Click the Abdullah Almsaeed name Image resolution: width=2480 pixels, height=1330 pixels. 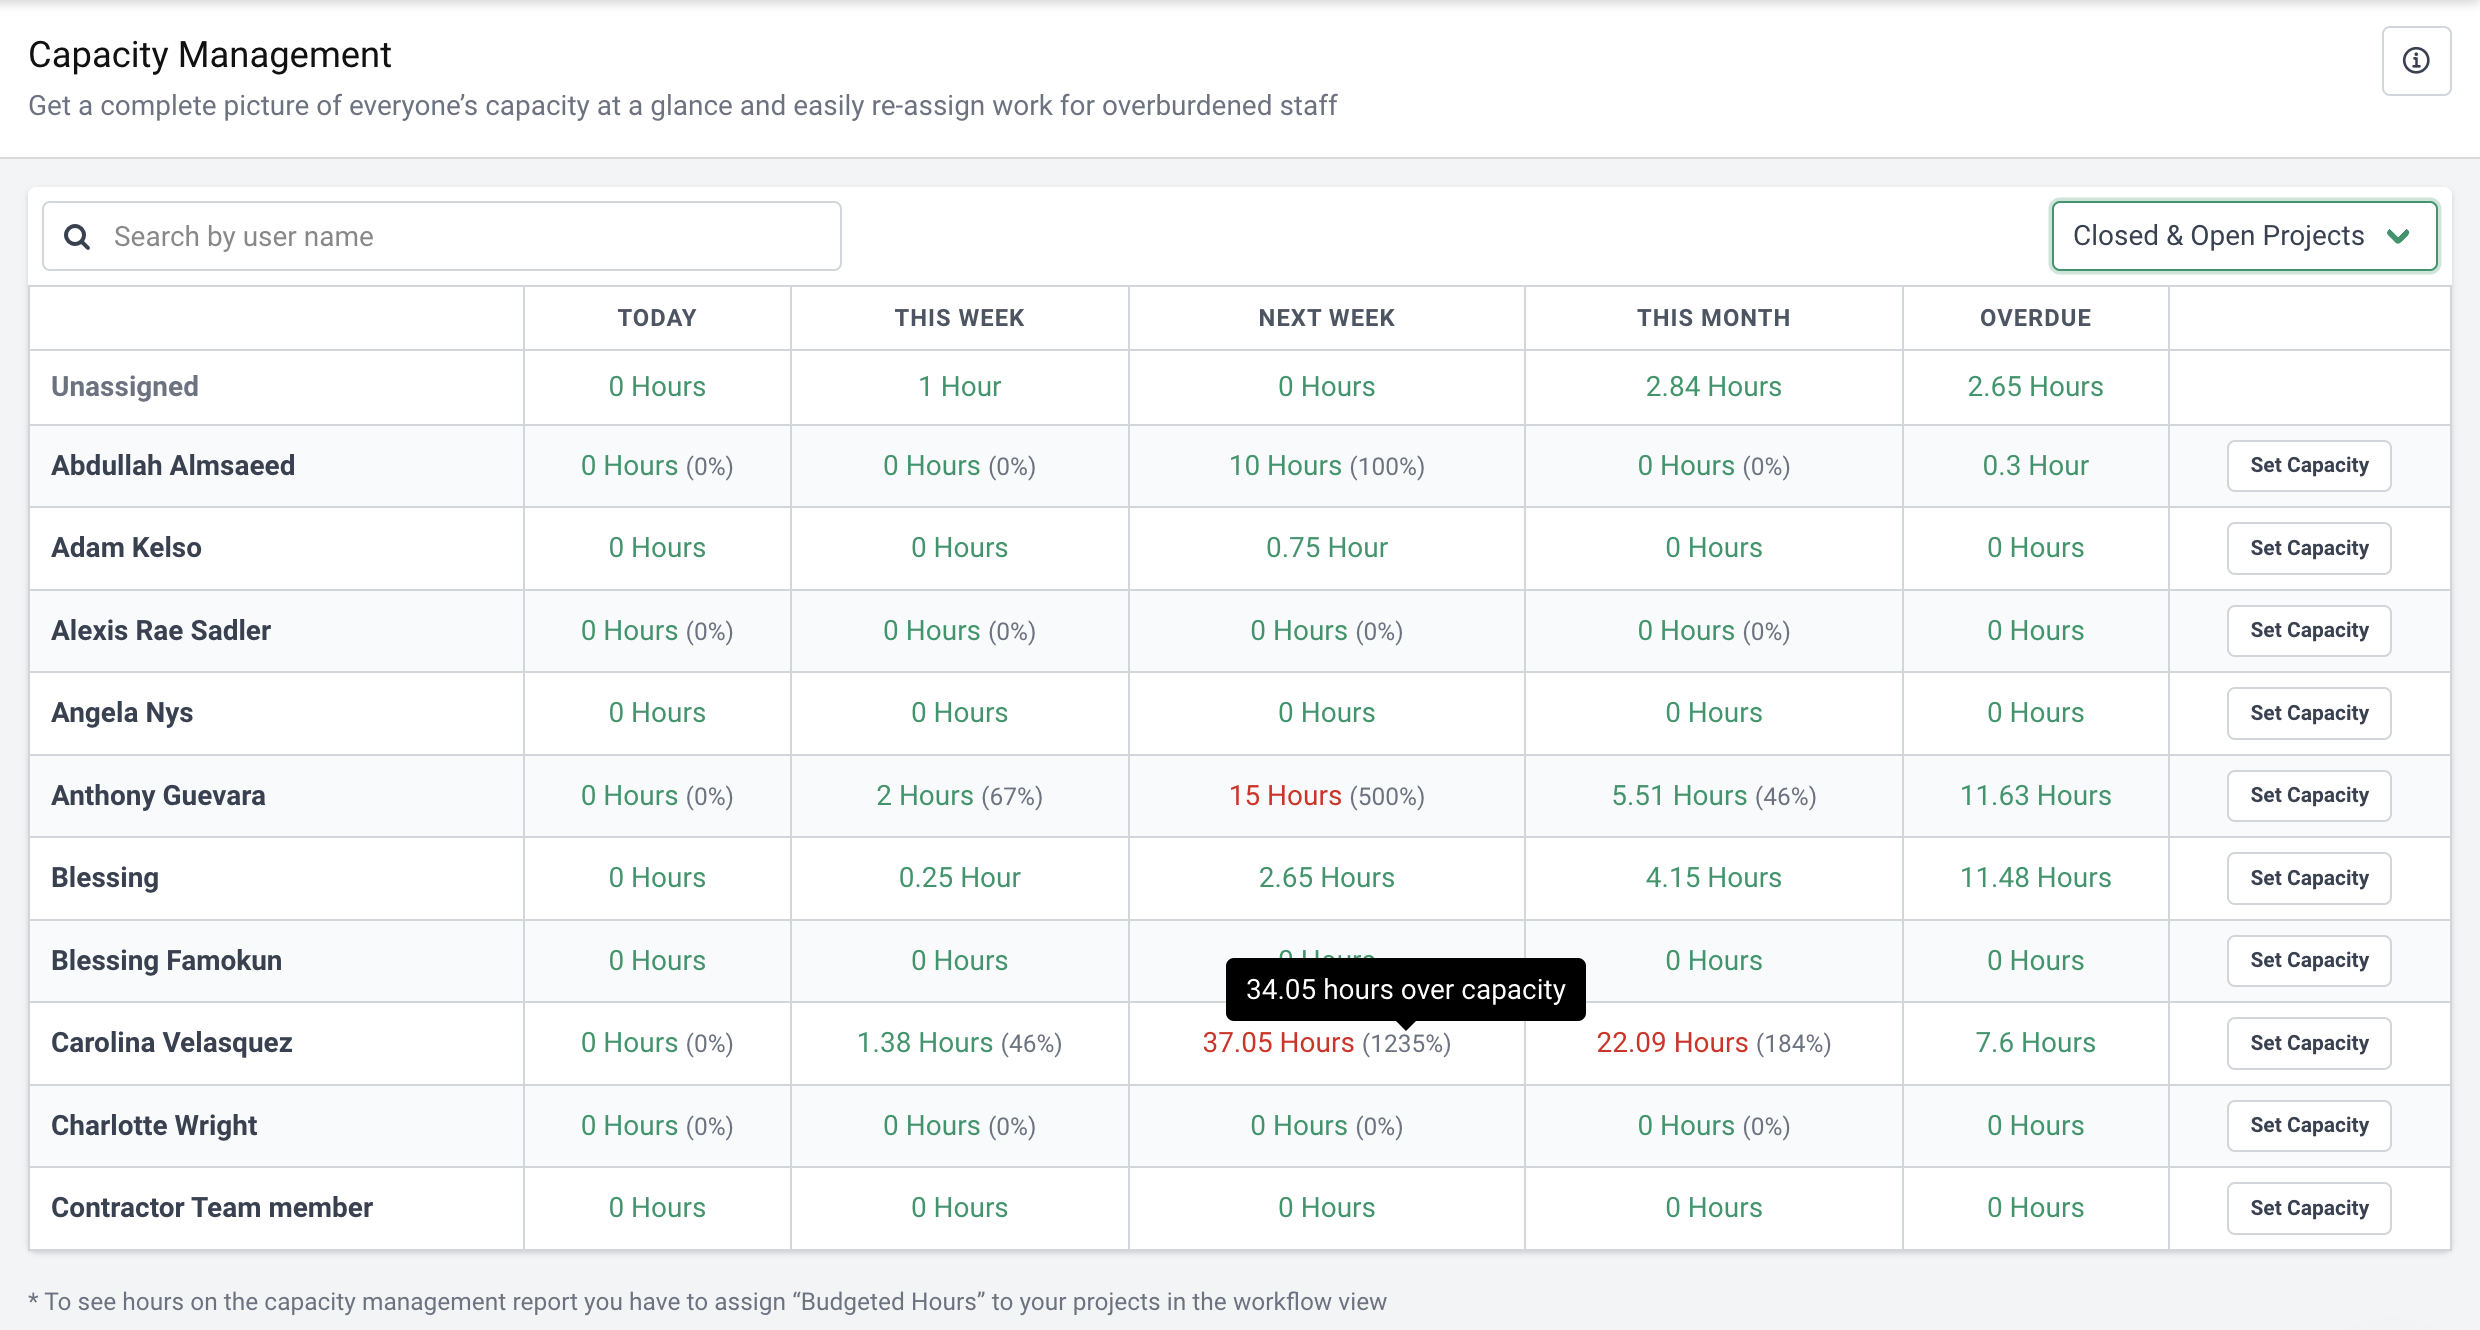[x=173, y=466]
